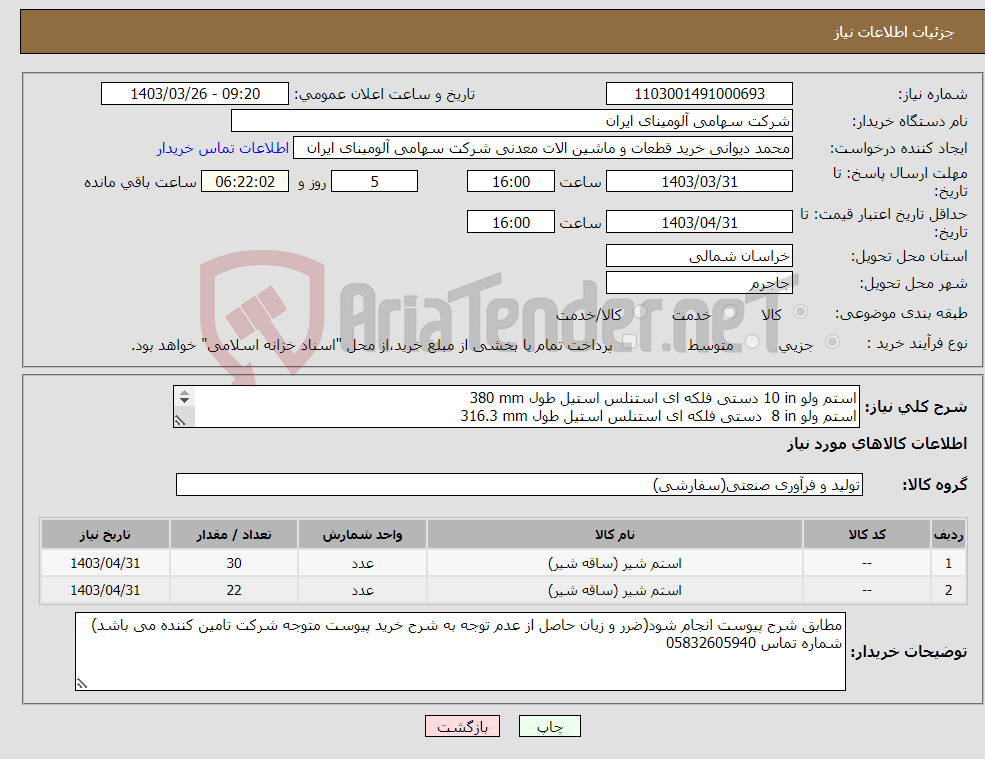The width and height of the screenshot is (985, 759).
Task: Click row 2 item name استم شیر
Action: [x=615, y=591]
